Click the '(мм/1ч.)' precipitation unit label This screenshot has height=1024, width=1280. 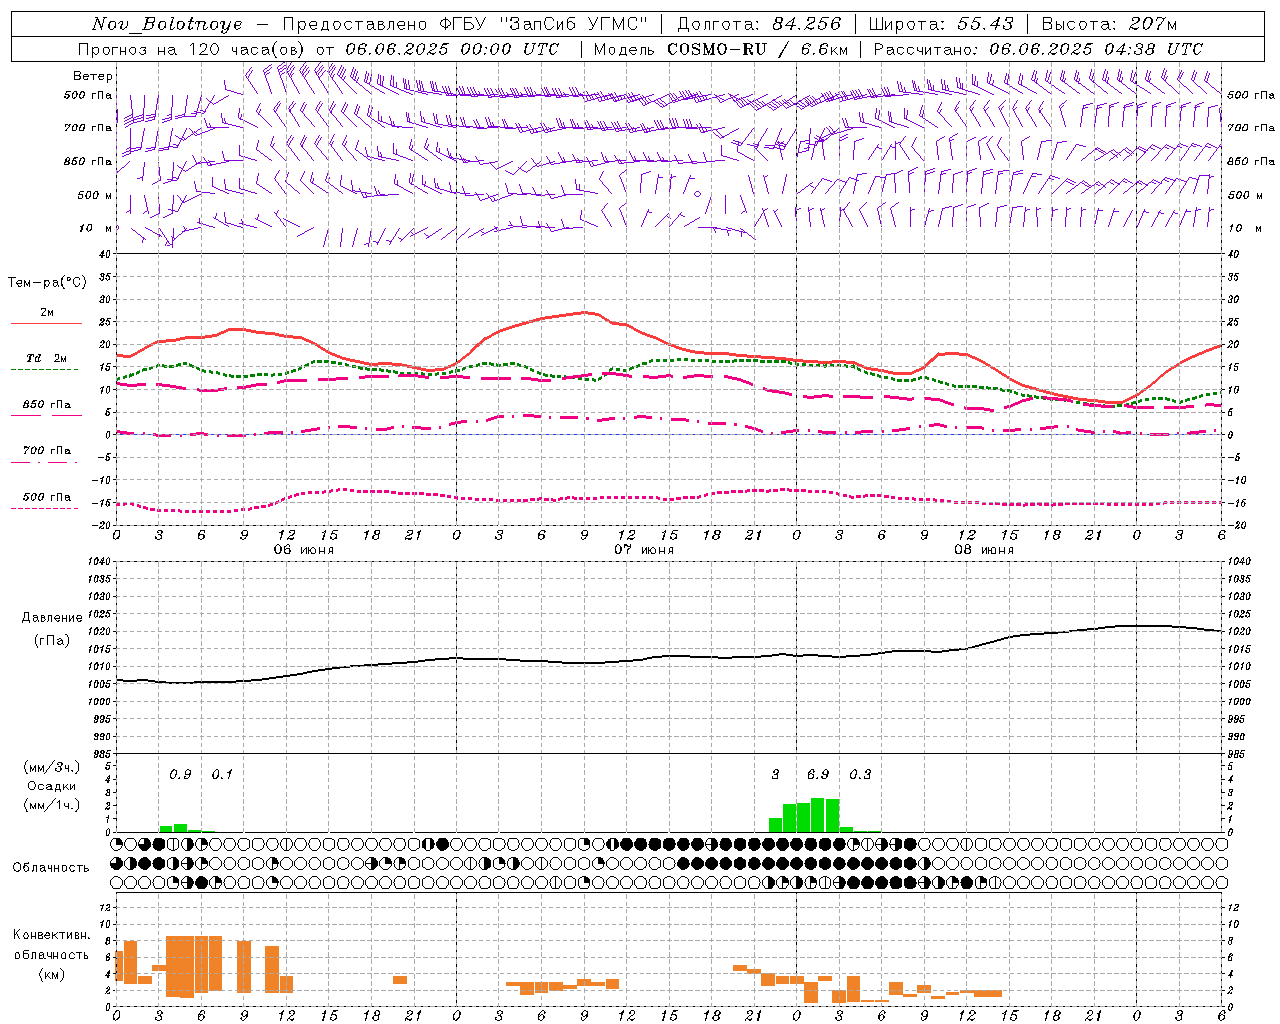(x=52, y=805)
